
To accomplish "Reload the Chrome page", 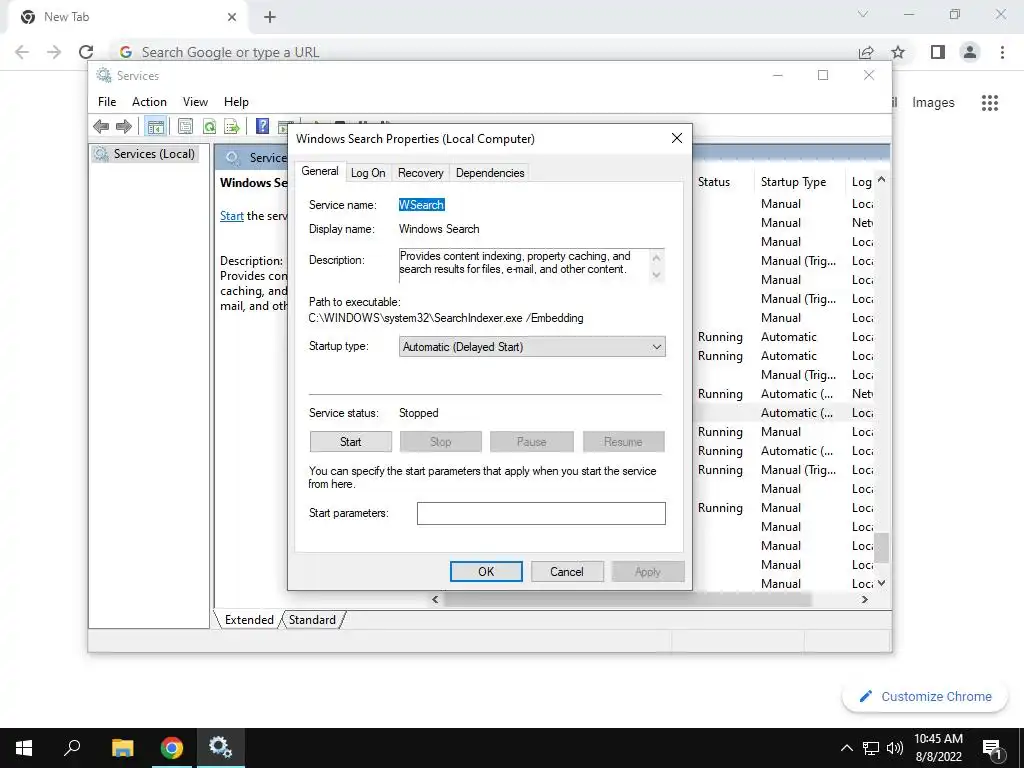I will pos(86,52).
